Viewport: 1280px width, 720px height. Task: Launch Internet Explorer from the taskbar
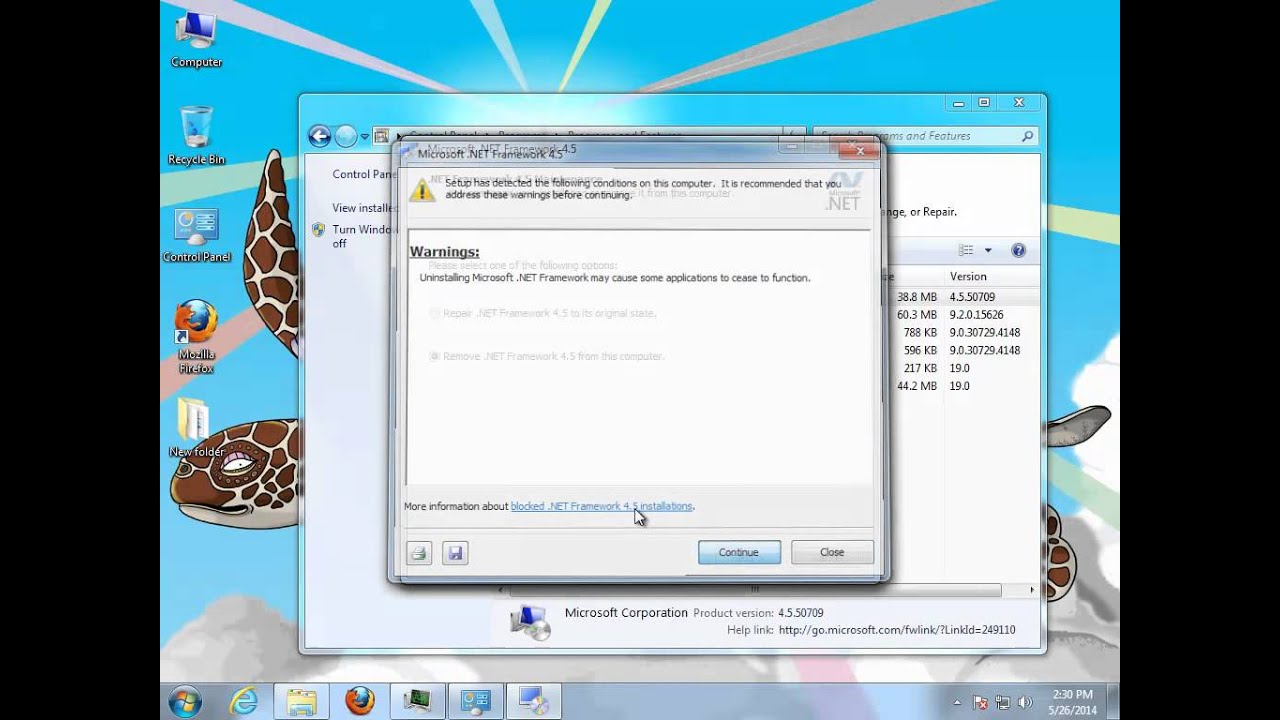[244, 701]
